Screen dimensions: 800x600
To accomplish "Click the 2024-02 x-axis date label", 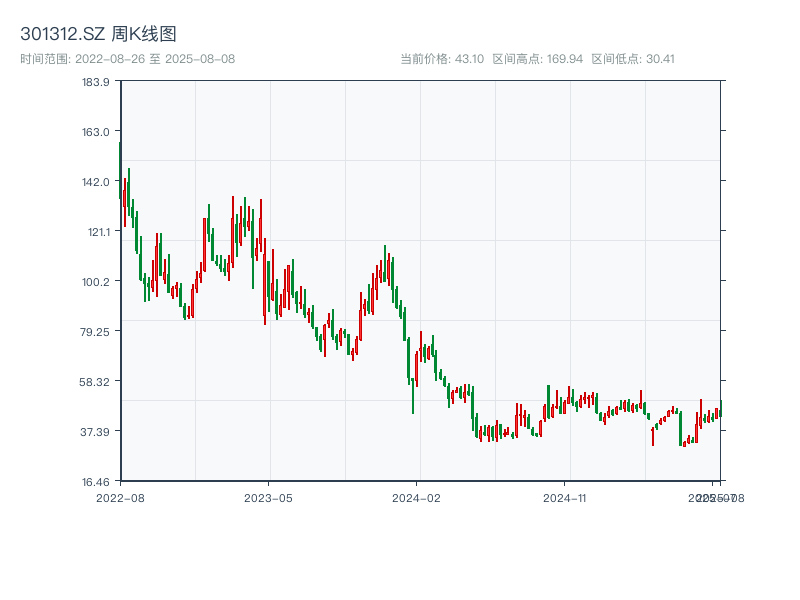I will [x=417, y=497].
